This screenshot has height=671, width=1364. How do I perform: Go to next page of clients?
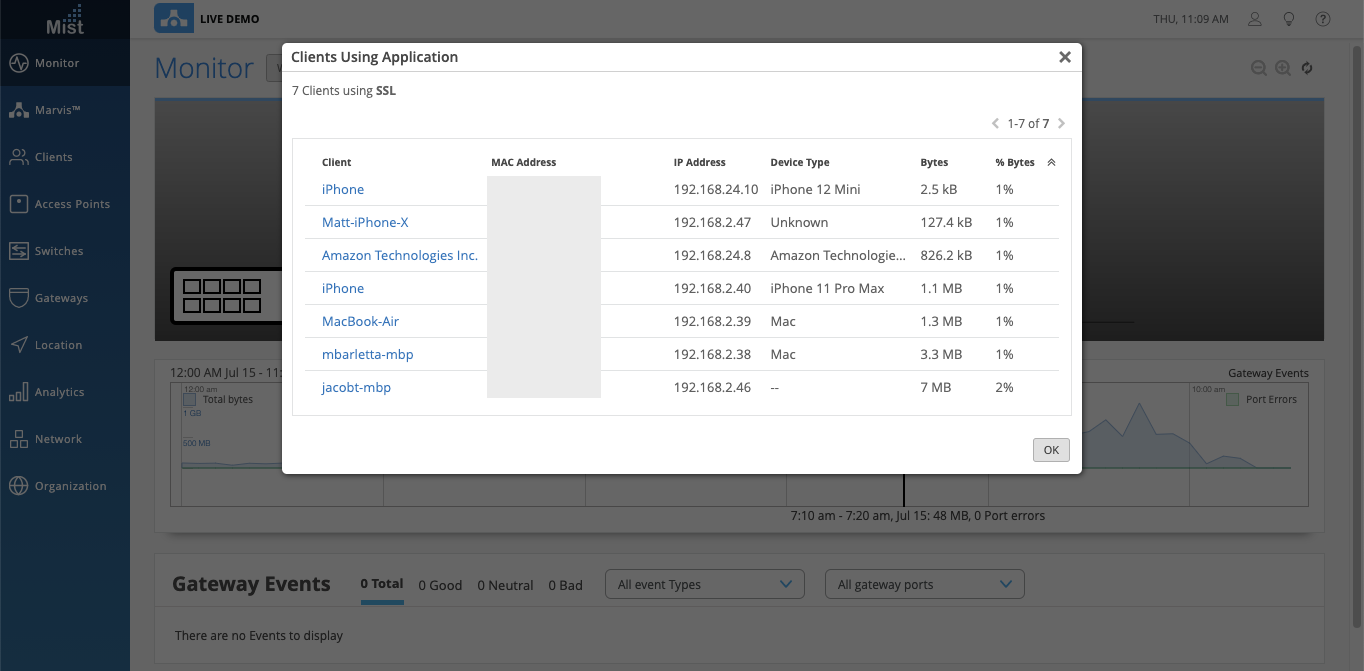(x=1061, y=124)
